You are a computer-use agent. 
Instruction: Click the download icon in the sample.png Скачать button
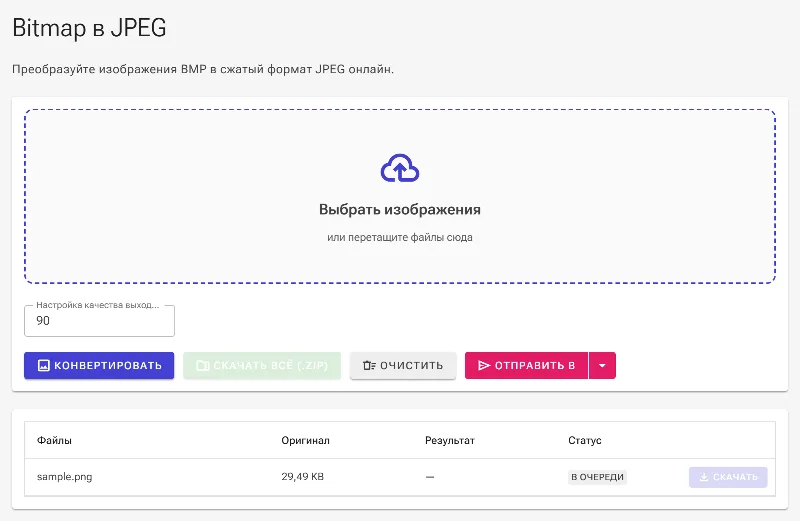click(x=704, y=477)
